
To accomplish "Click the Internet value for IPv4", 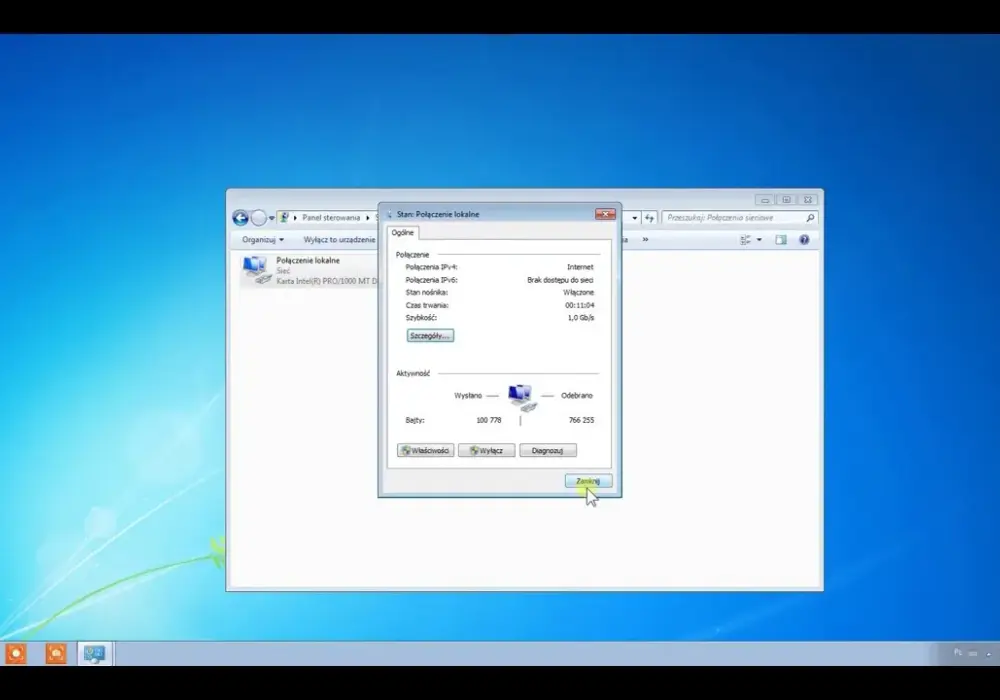I will [580, 267].
